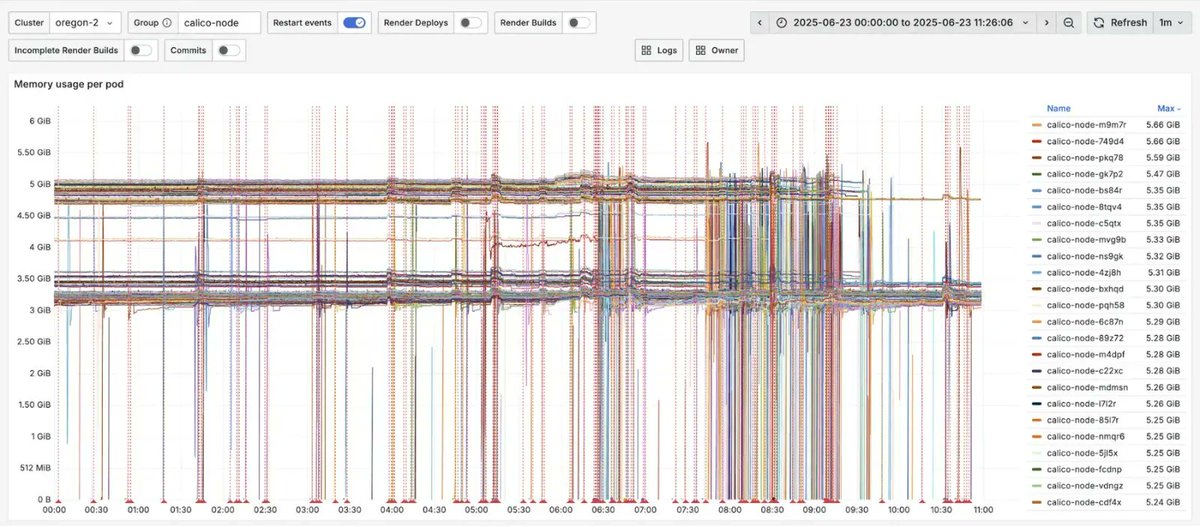Click the Group calico-node input field
Image resolution: width=1200 pixels, height=527 pixels.
point(218,22)
